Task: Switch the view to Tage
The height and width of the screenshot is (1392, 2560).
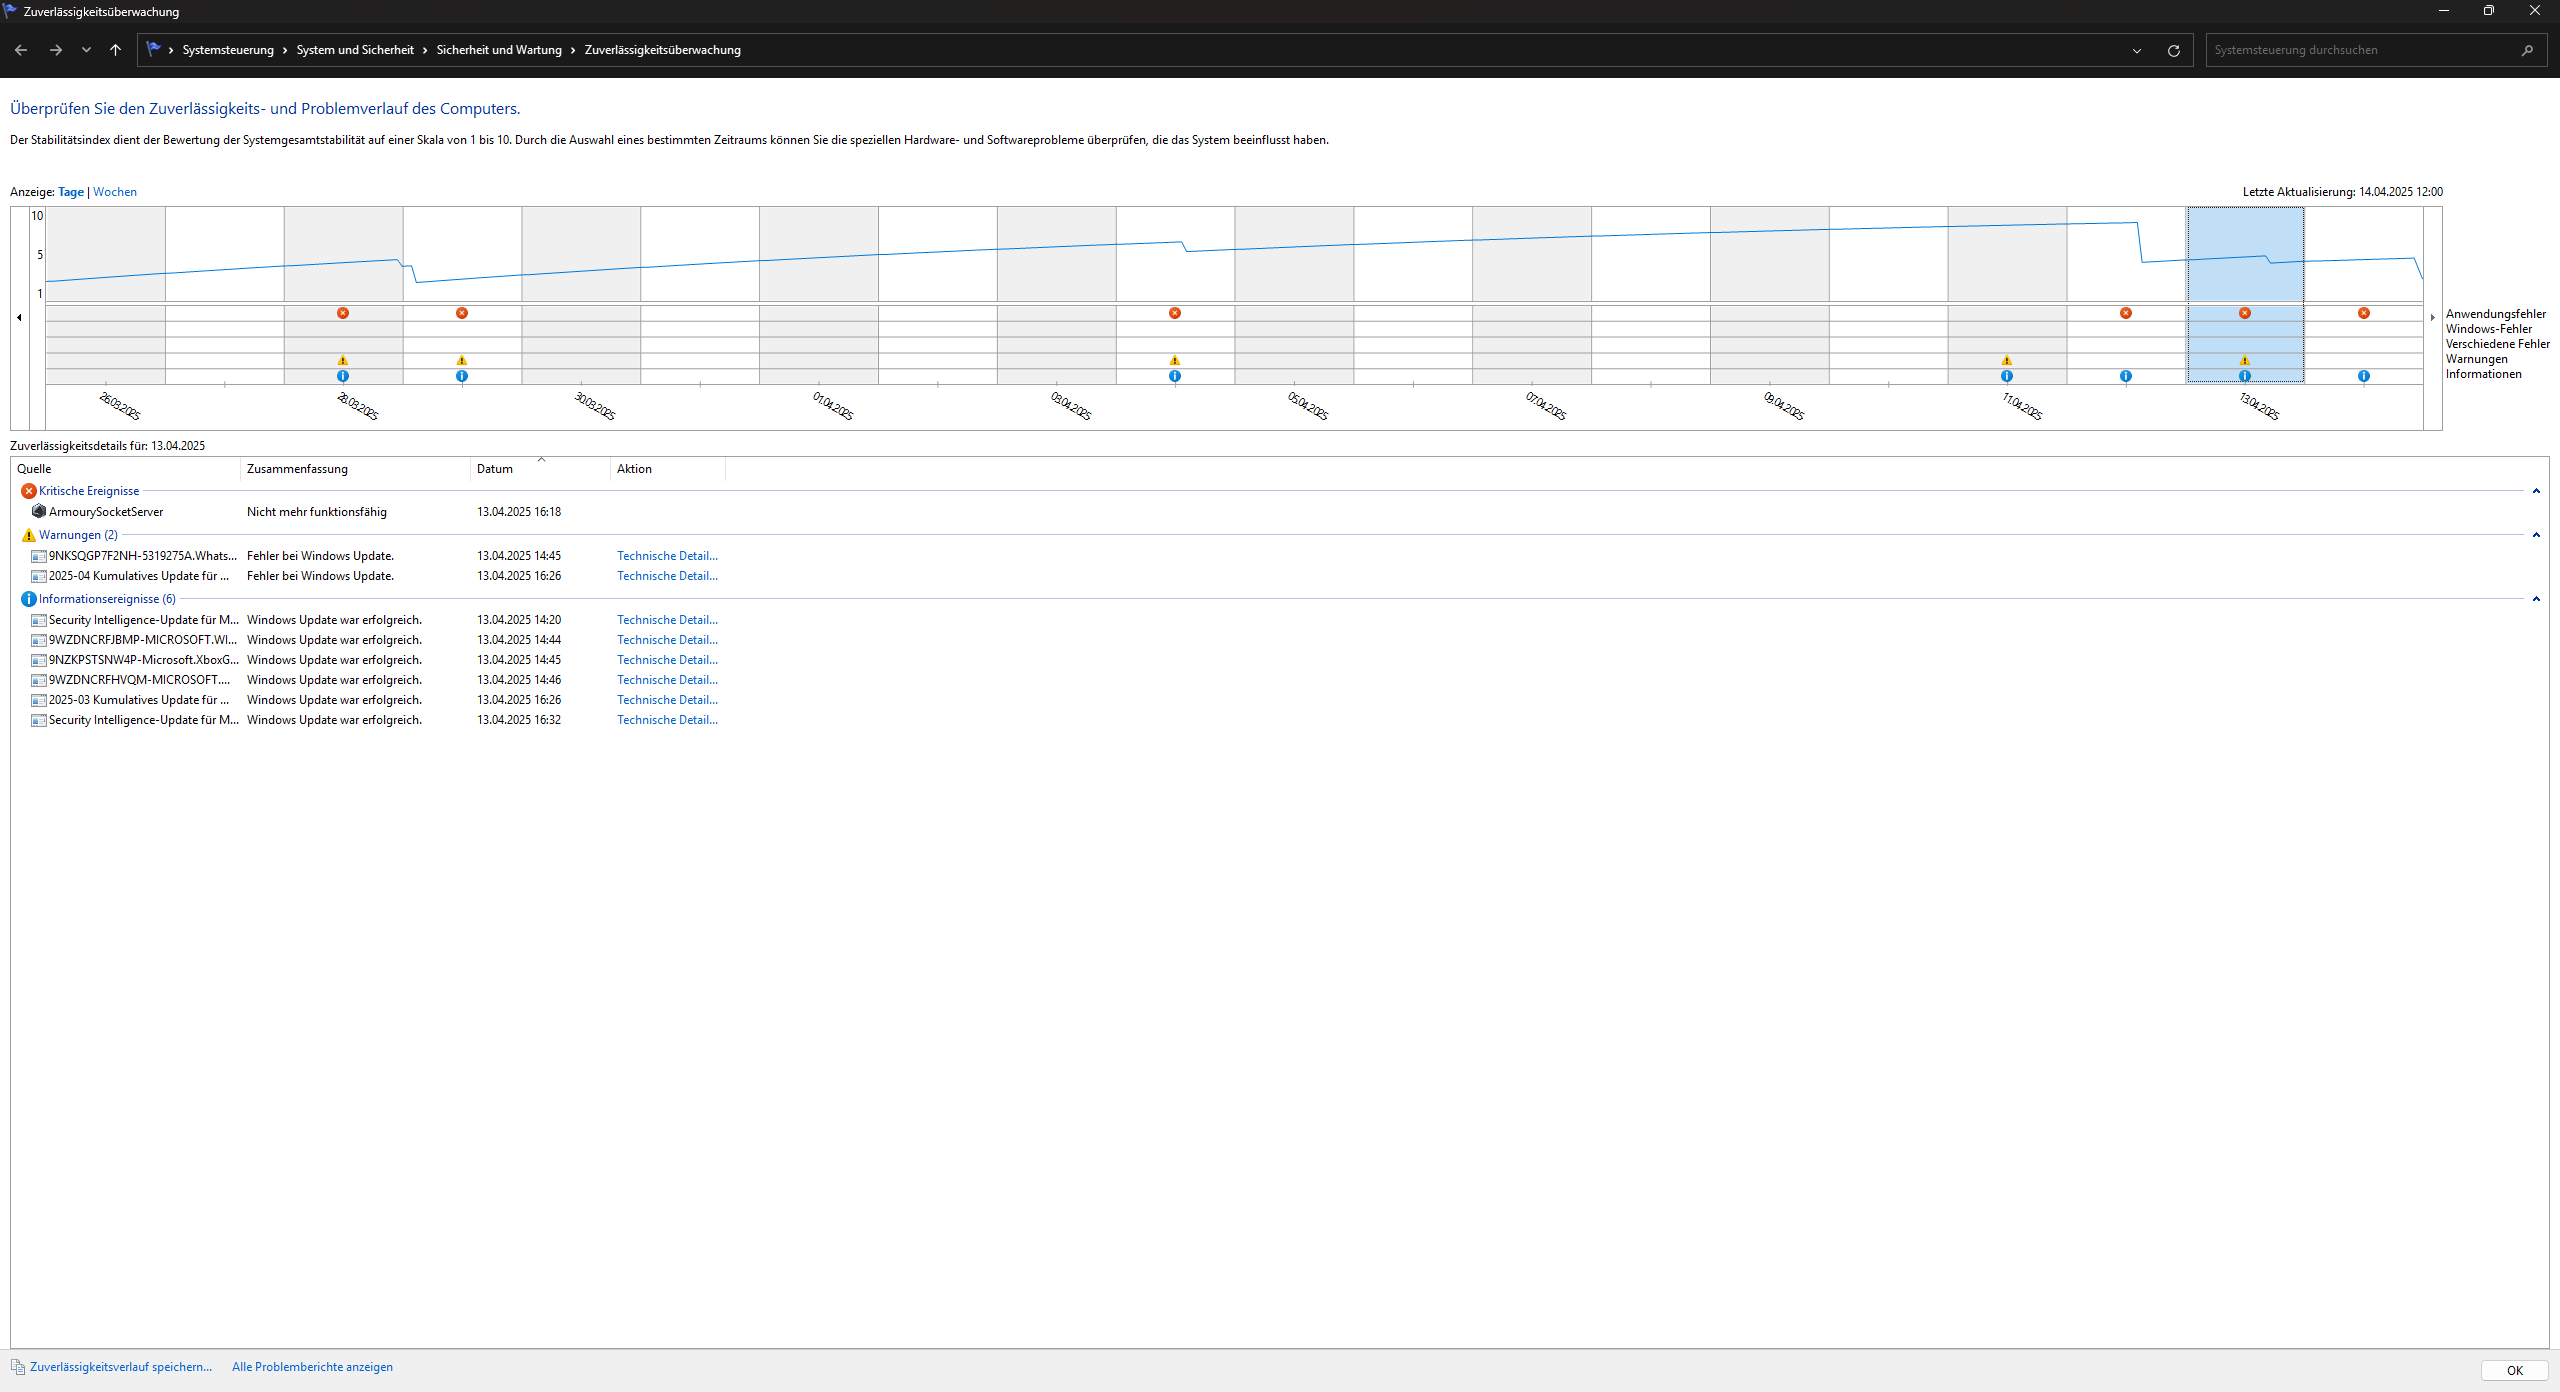Action: point(71,192)
